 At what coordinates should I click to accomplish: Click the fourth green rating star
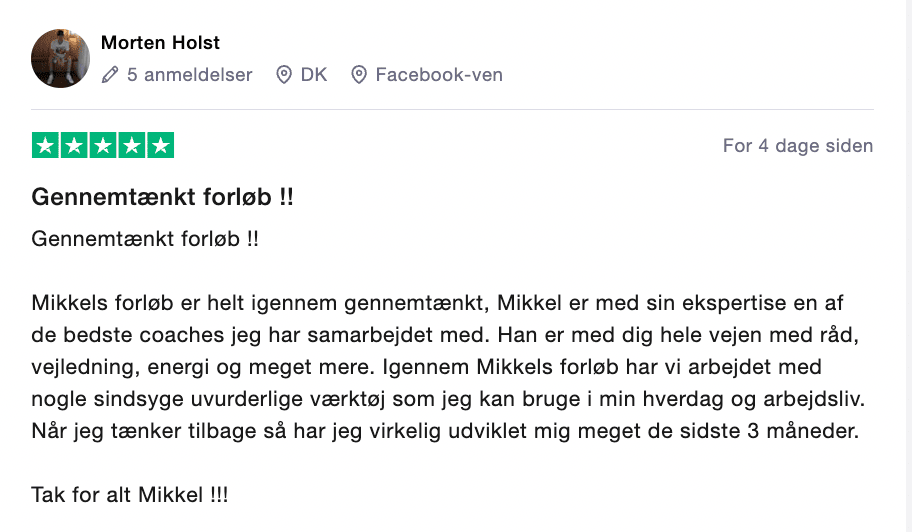[132, 146]
